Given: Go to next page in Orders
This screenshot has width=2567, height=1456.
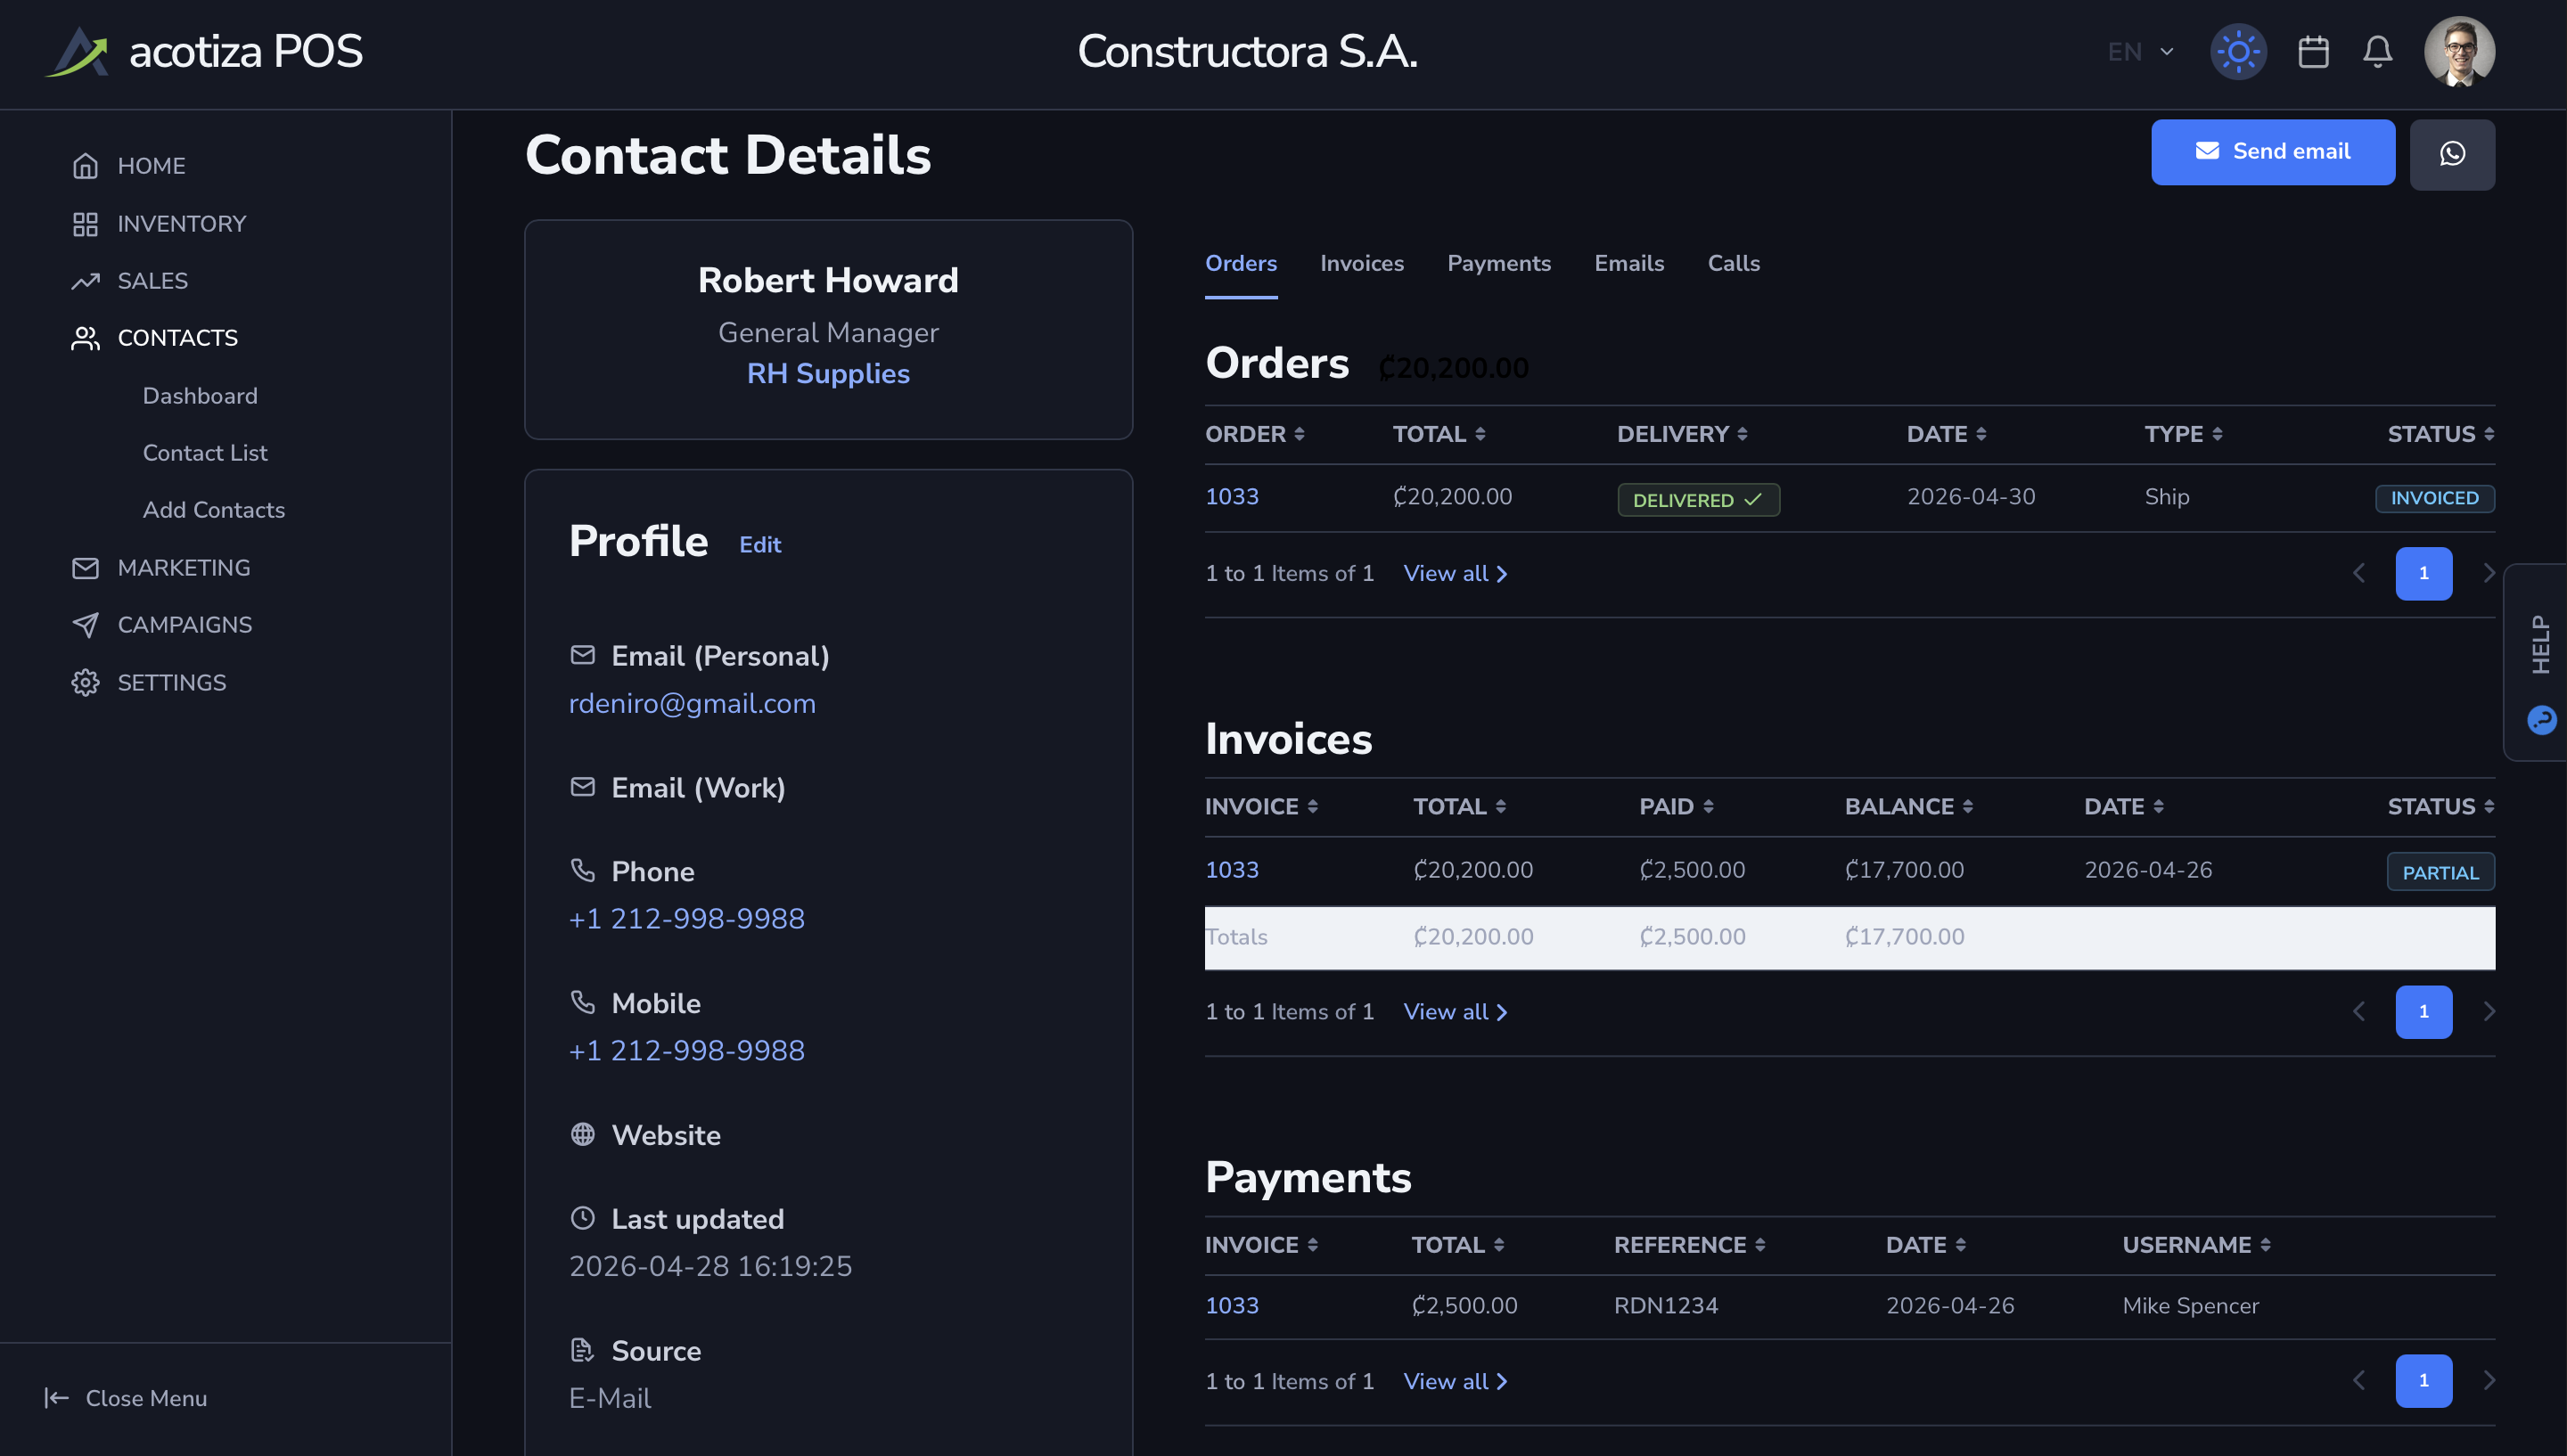Looking at the screenshot, I should [x=2488, y=573].
